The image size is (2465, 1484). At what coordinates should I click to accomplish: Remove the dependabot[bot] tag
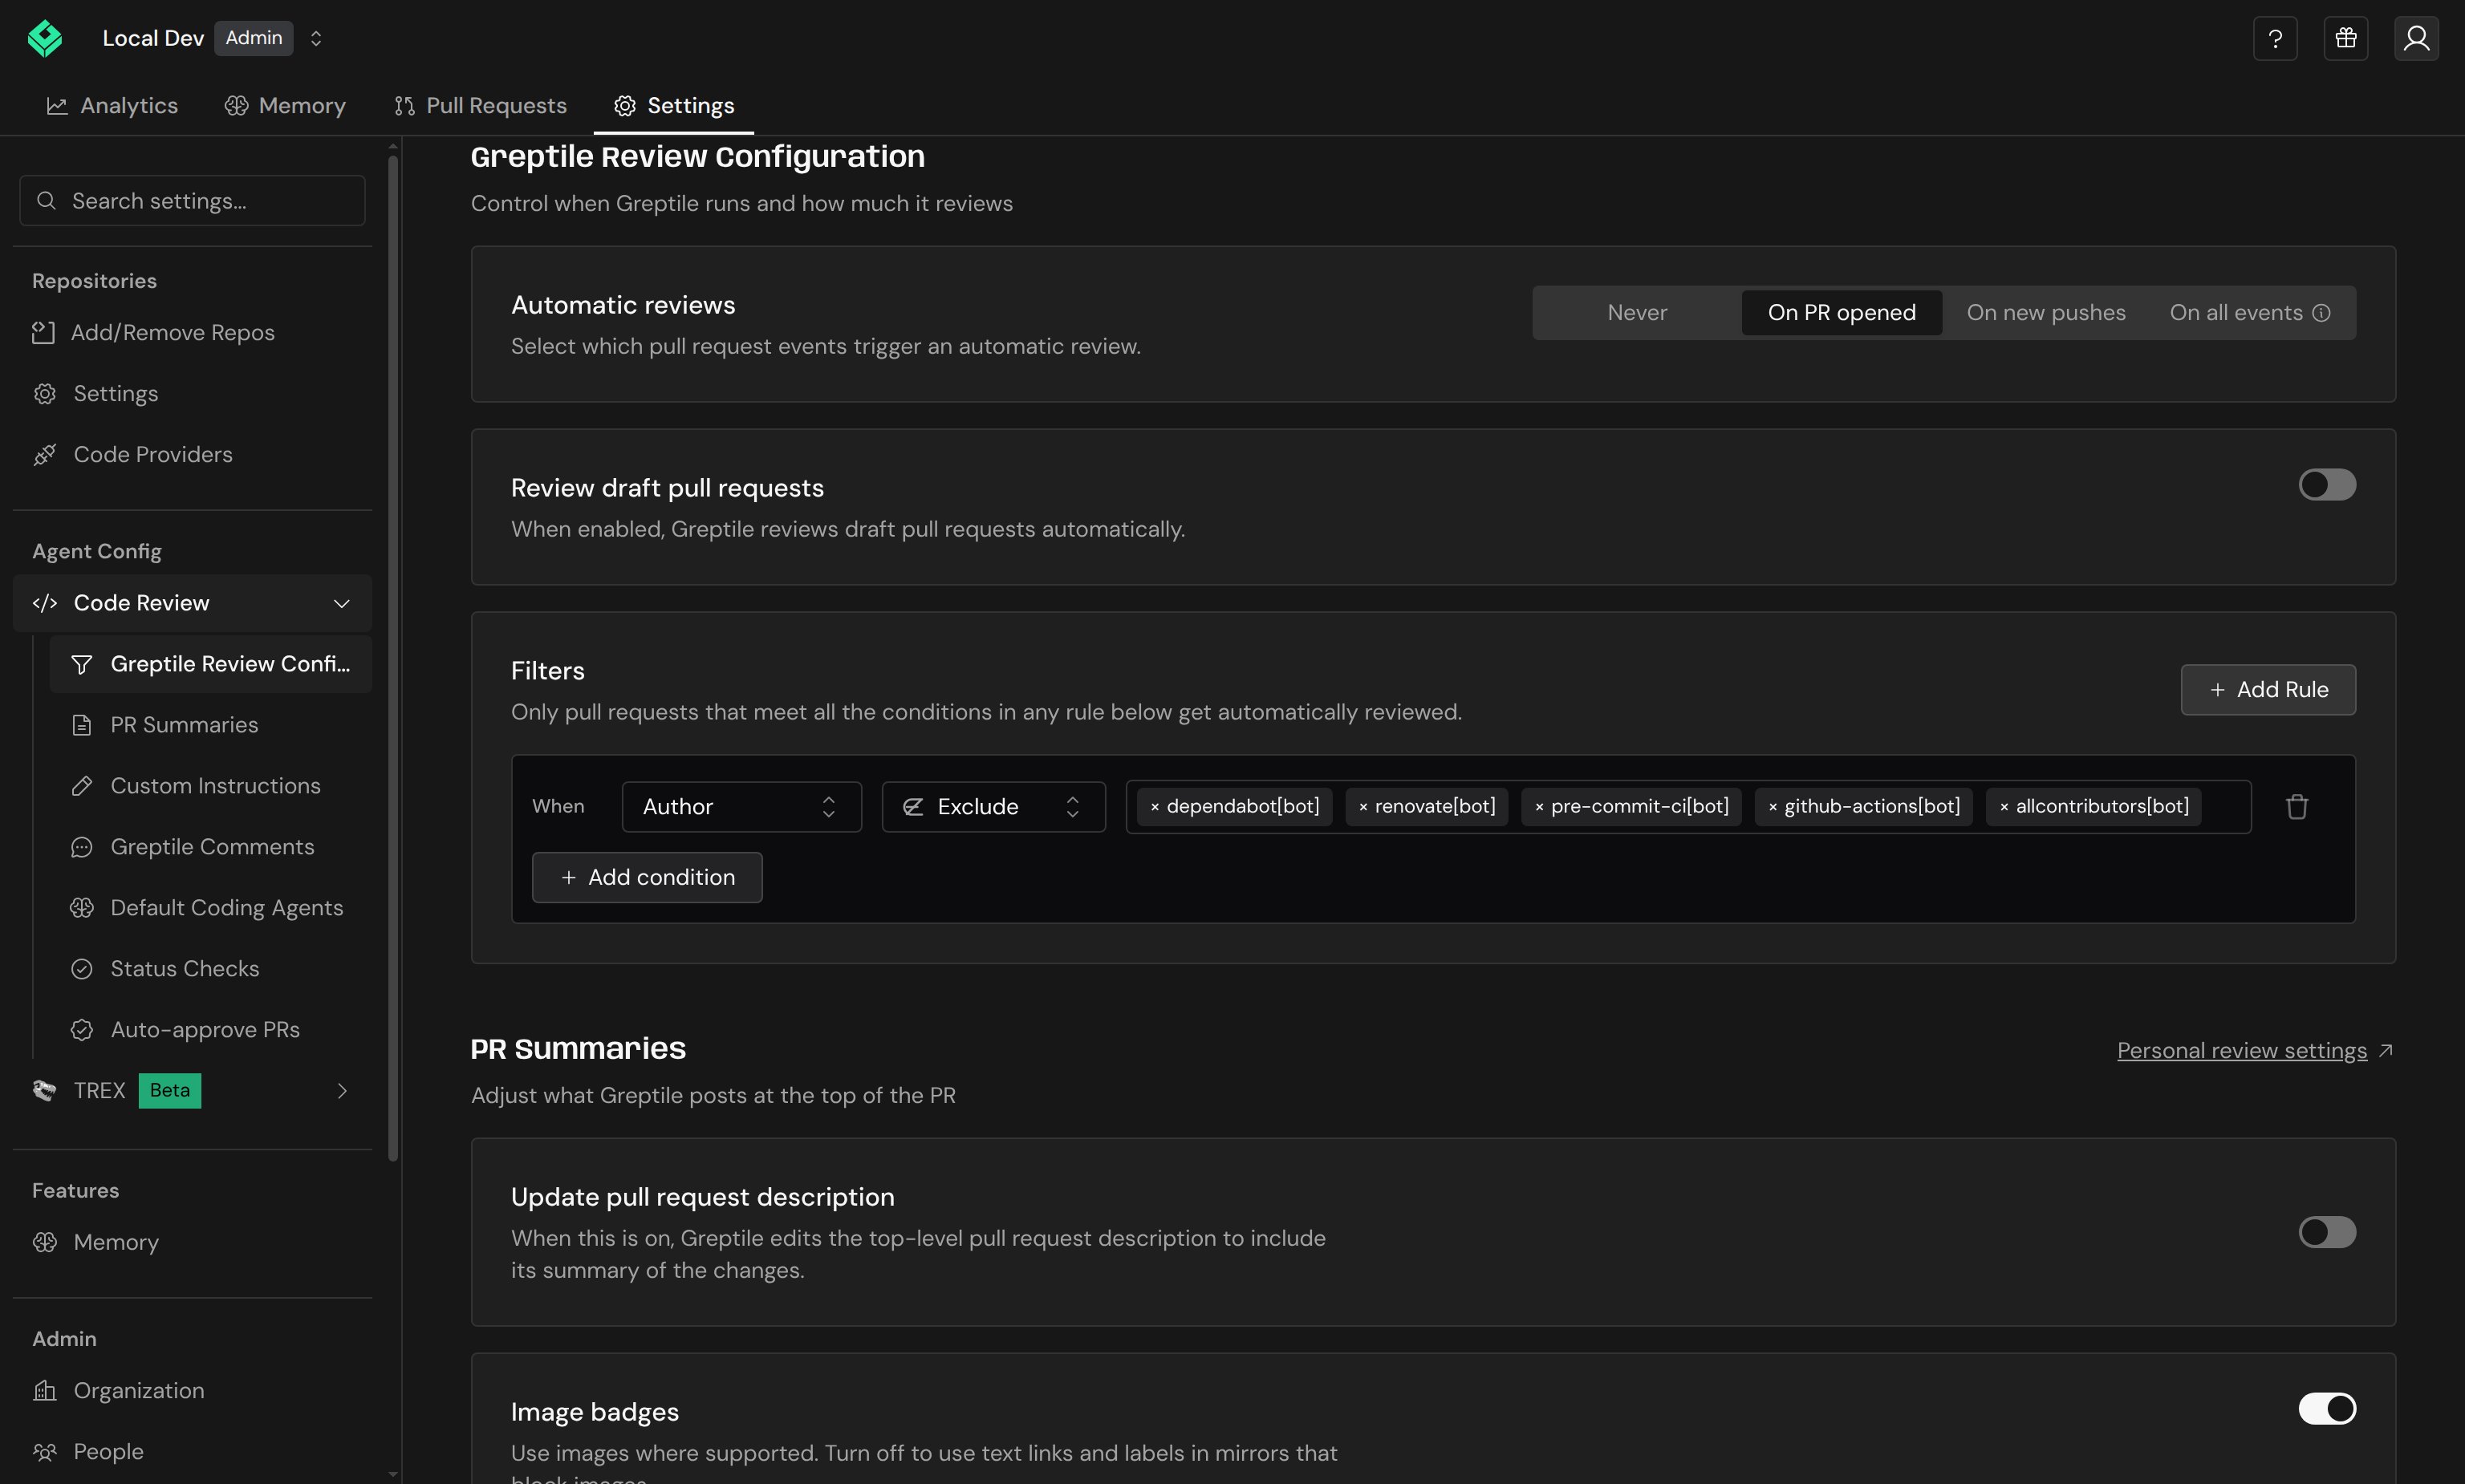point(1155,807)
